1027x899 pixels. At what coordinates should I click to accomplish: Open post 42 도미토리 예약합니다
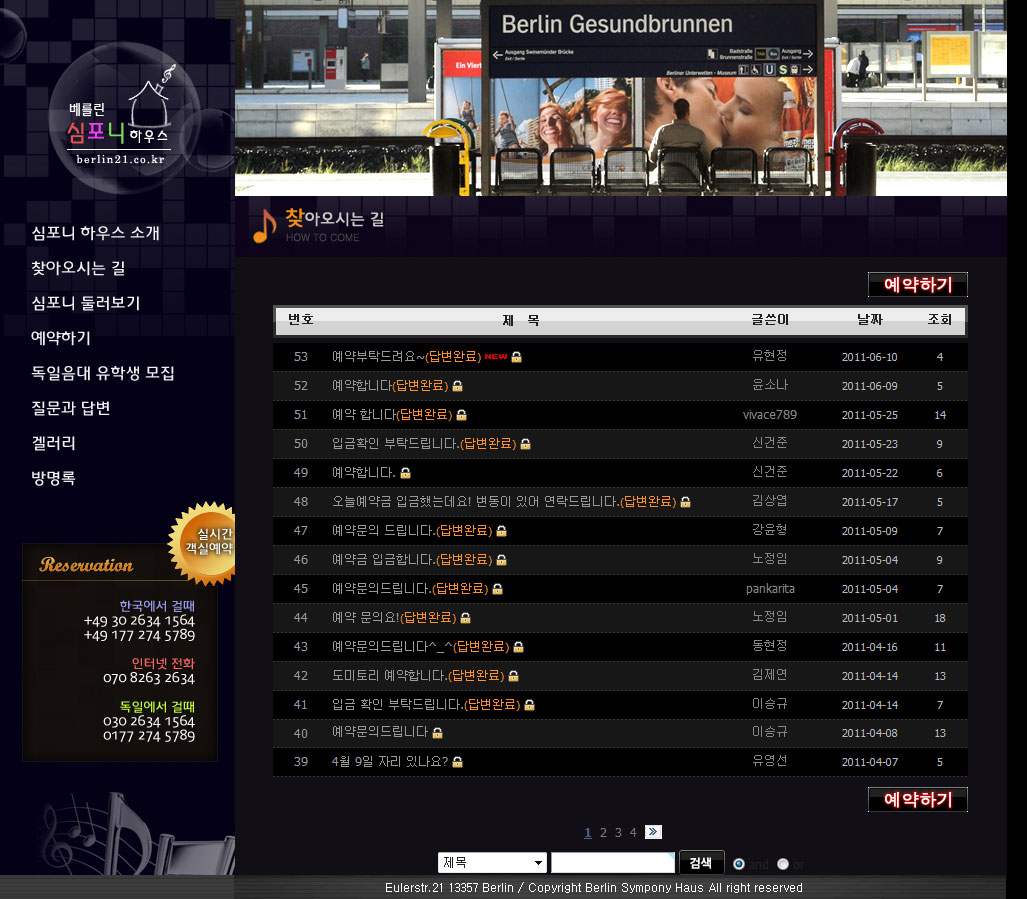point(418,675)
